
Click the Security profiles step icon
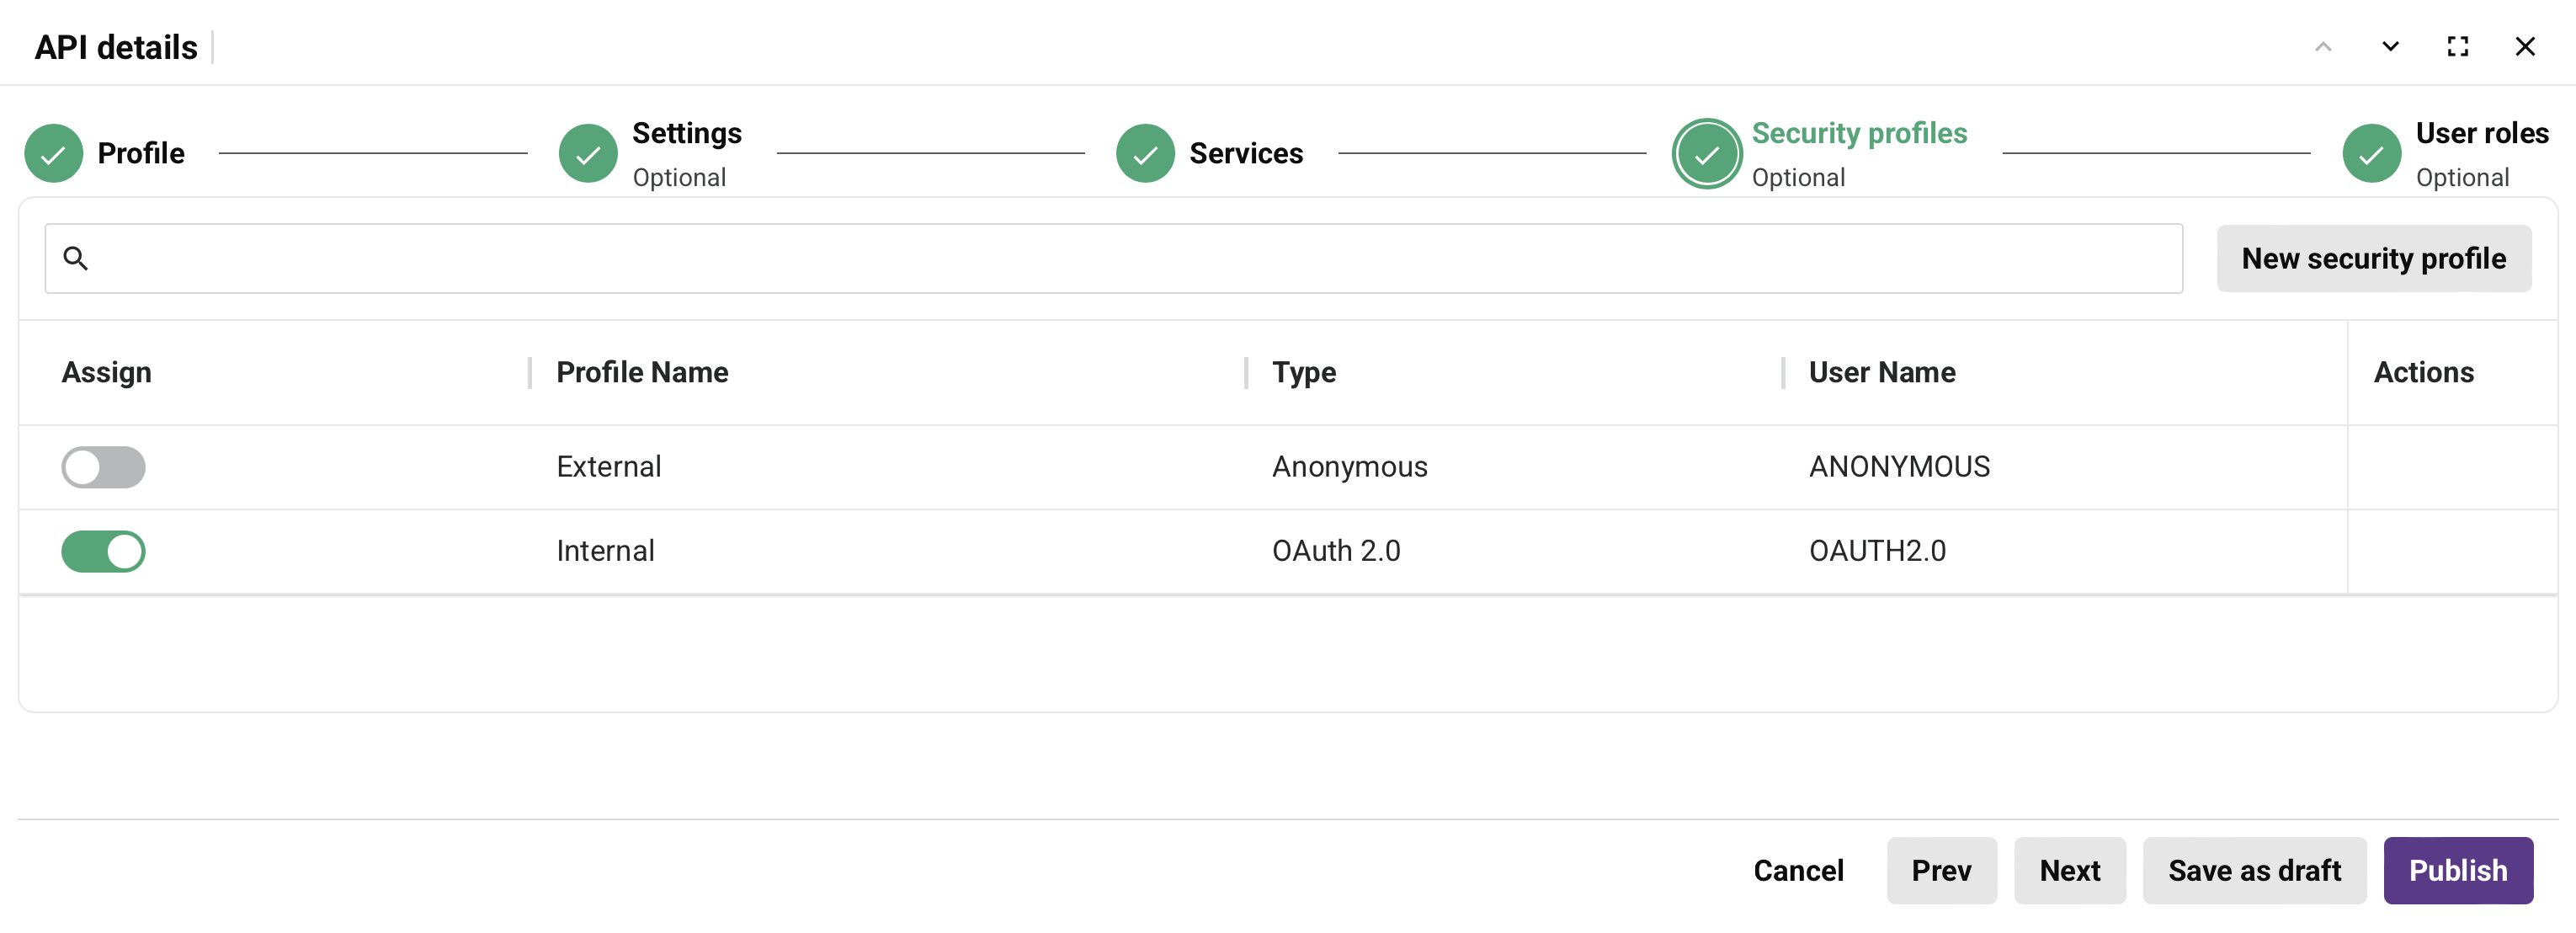coord(1706,152)
